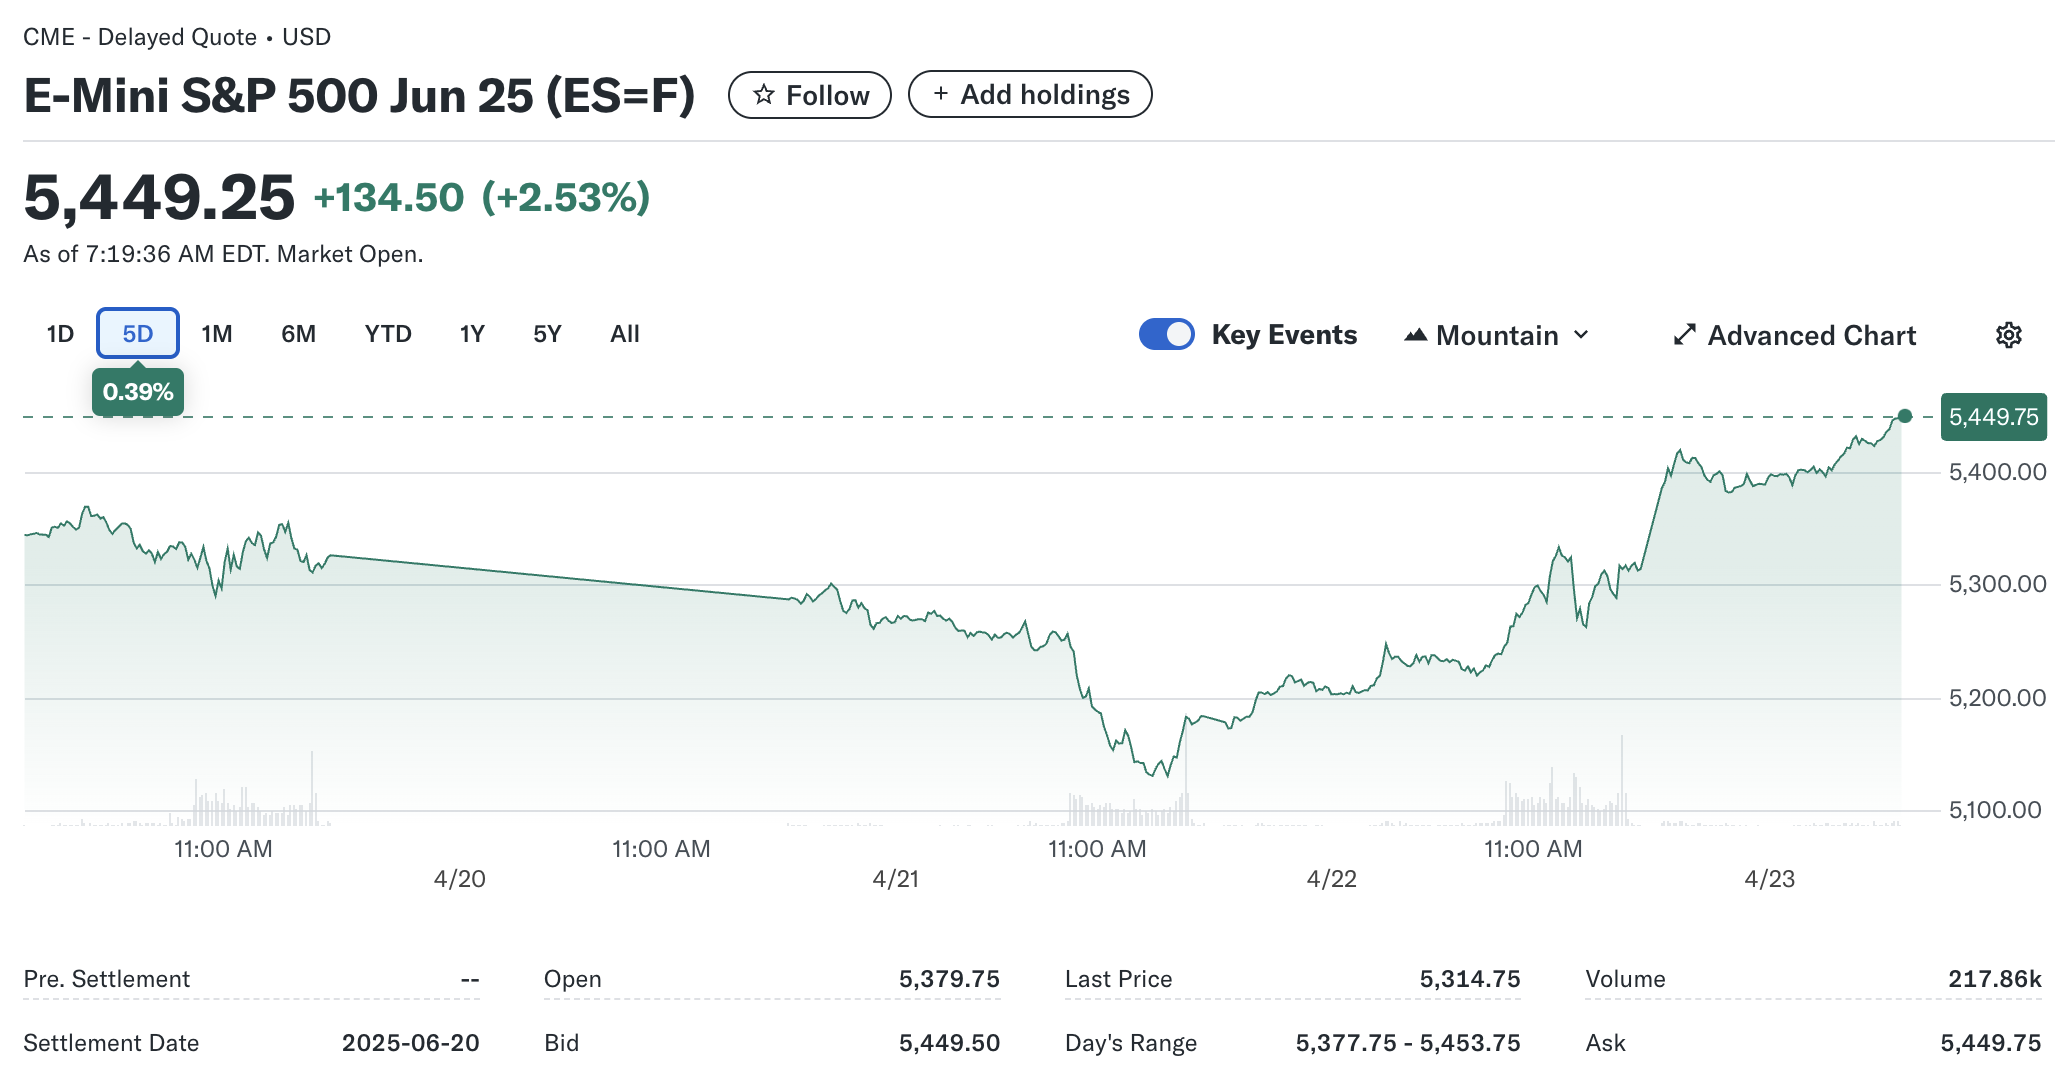Open chart settings gear icon
Image resolution: width=2070 pixels, height=1084 pixels.
(x=2008, y=335)
